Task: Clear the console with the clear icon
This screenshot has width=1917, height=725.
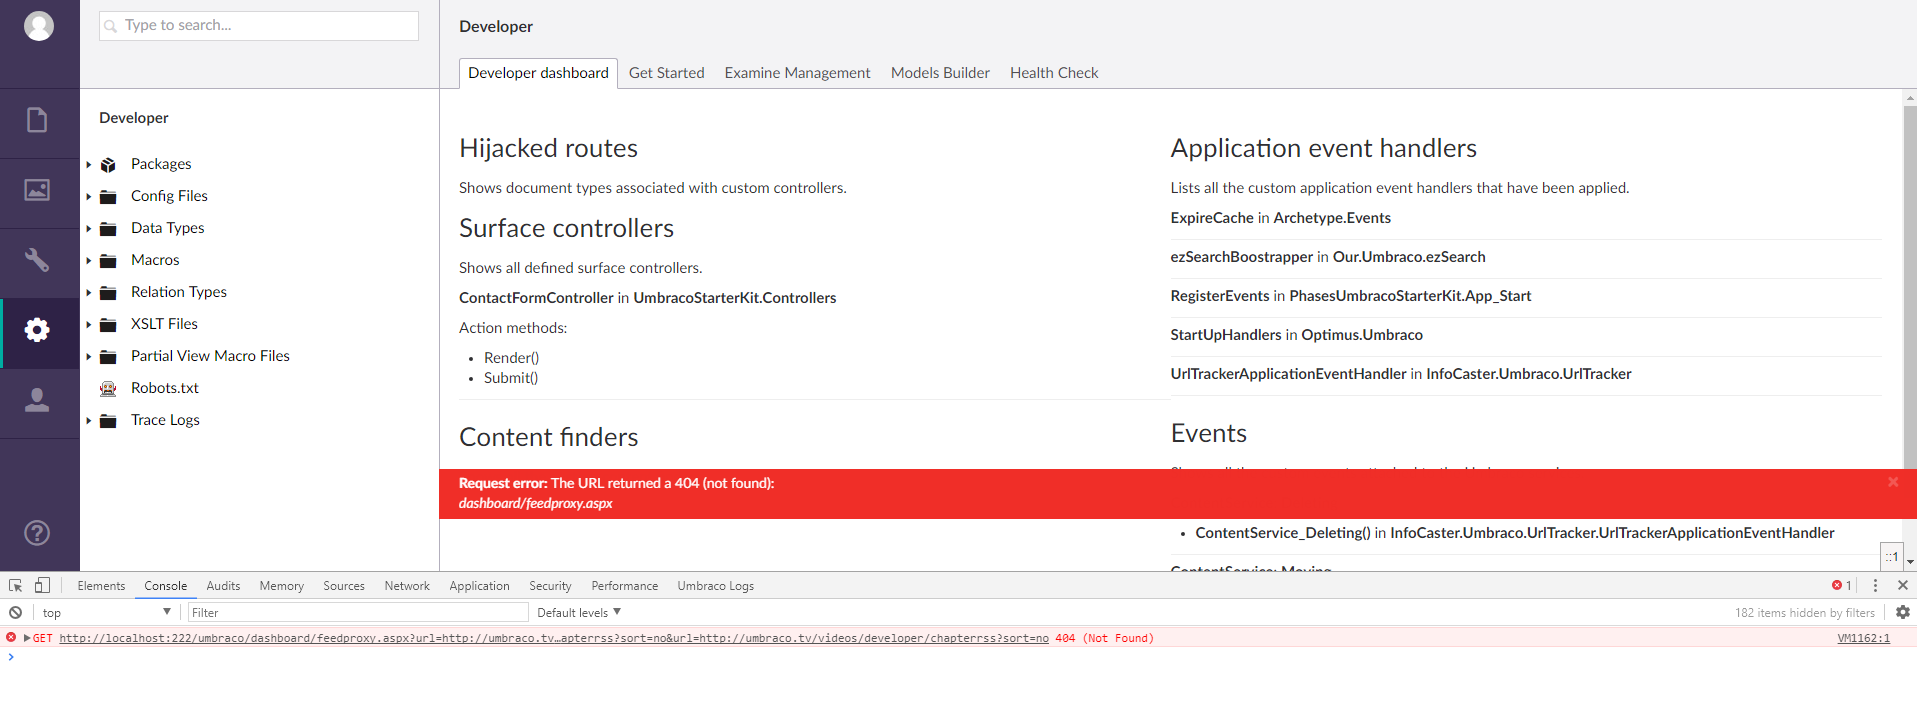Action: (15, 613)
